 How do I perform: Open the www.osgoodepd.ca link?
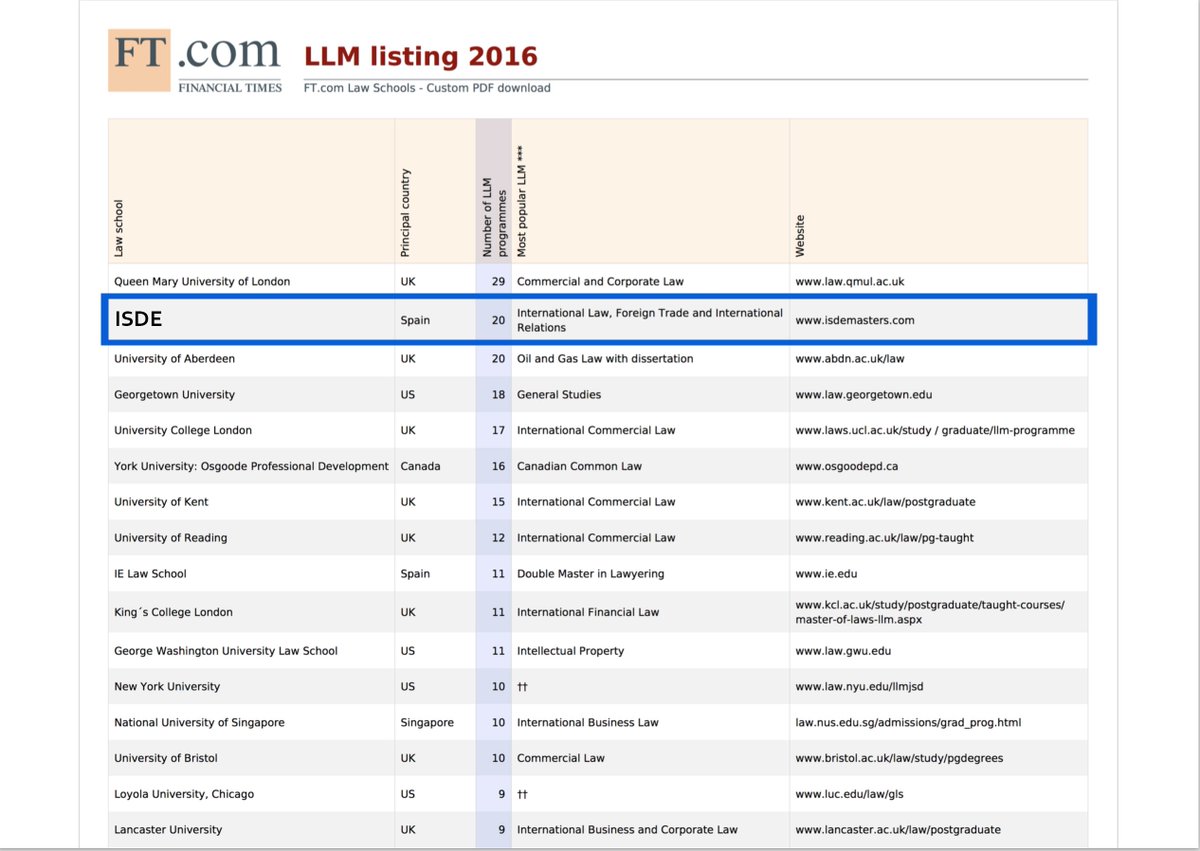click(847, 466)
